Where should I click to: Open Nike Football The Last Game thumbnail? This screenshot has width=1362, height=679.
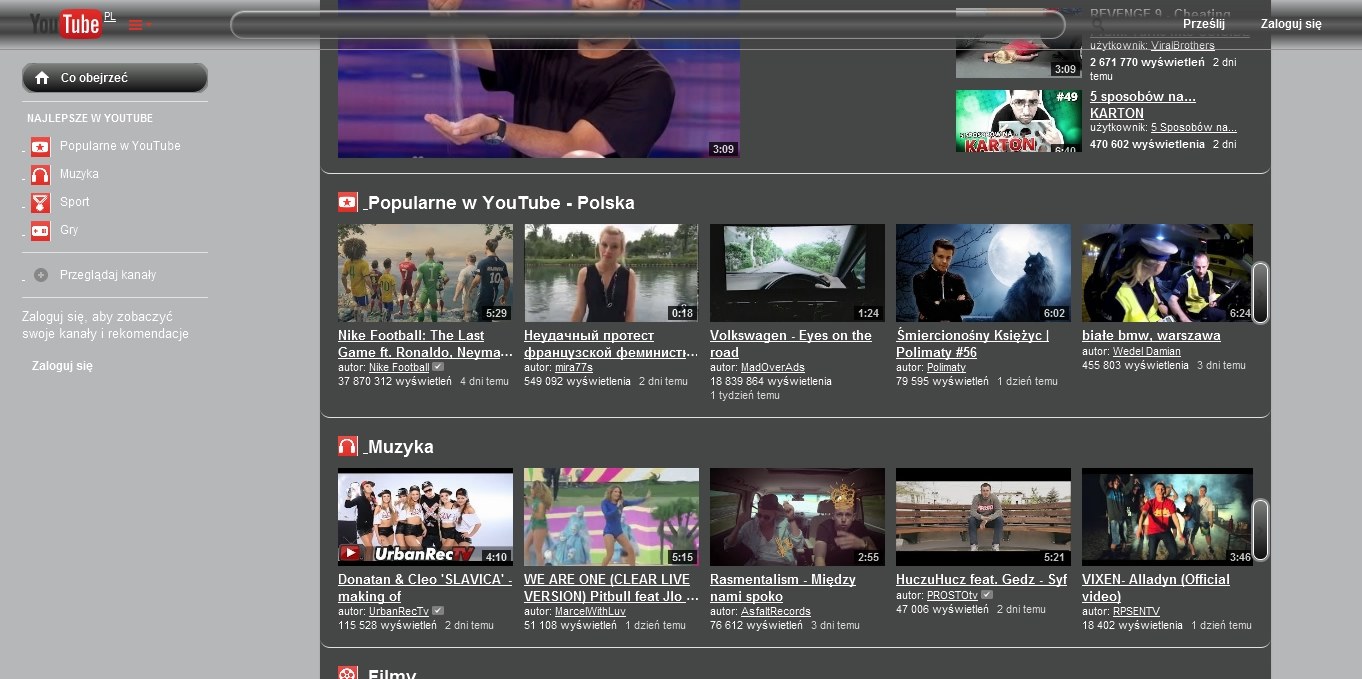click(425, 273)
